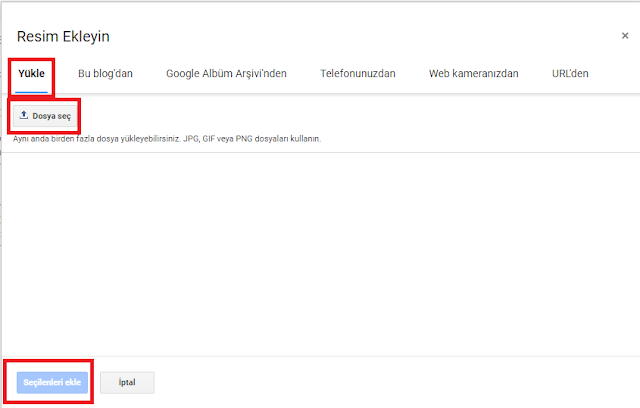Switch to Bu blog'dan tab

[x=105, y=73]
